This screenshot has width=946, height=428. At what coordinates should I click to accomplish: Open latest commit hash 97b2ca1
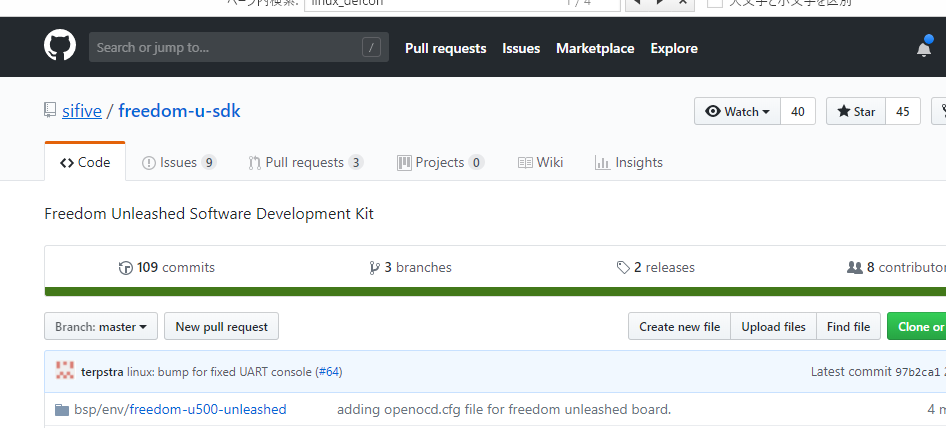coord(917,372)
